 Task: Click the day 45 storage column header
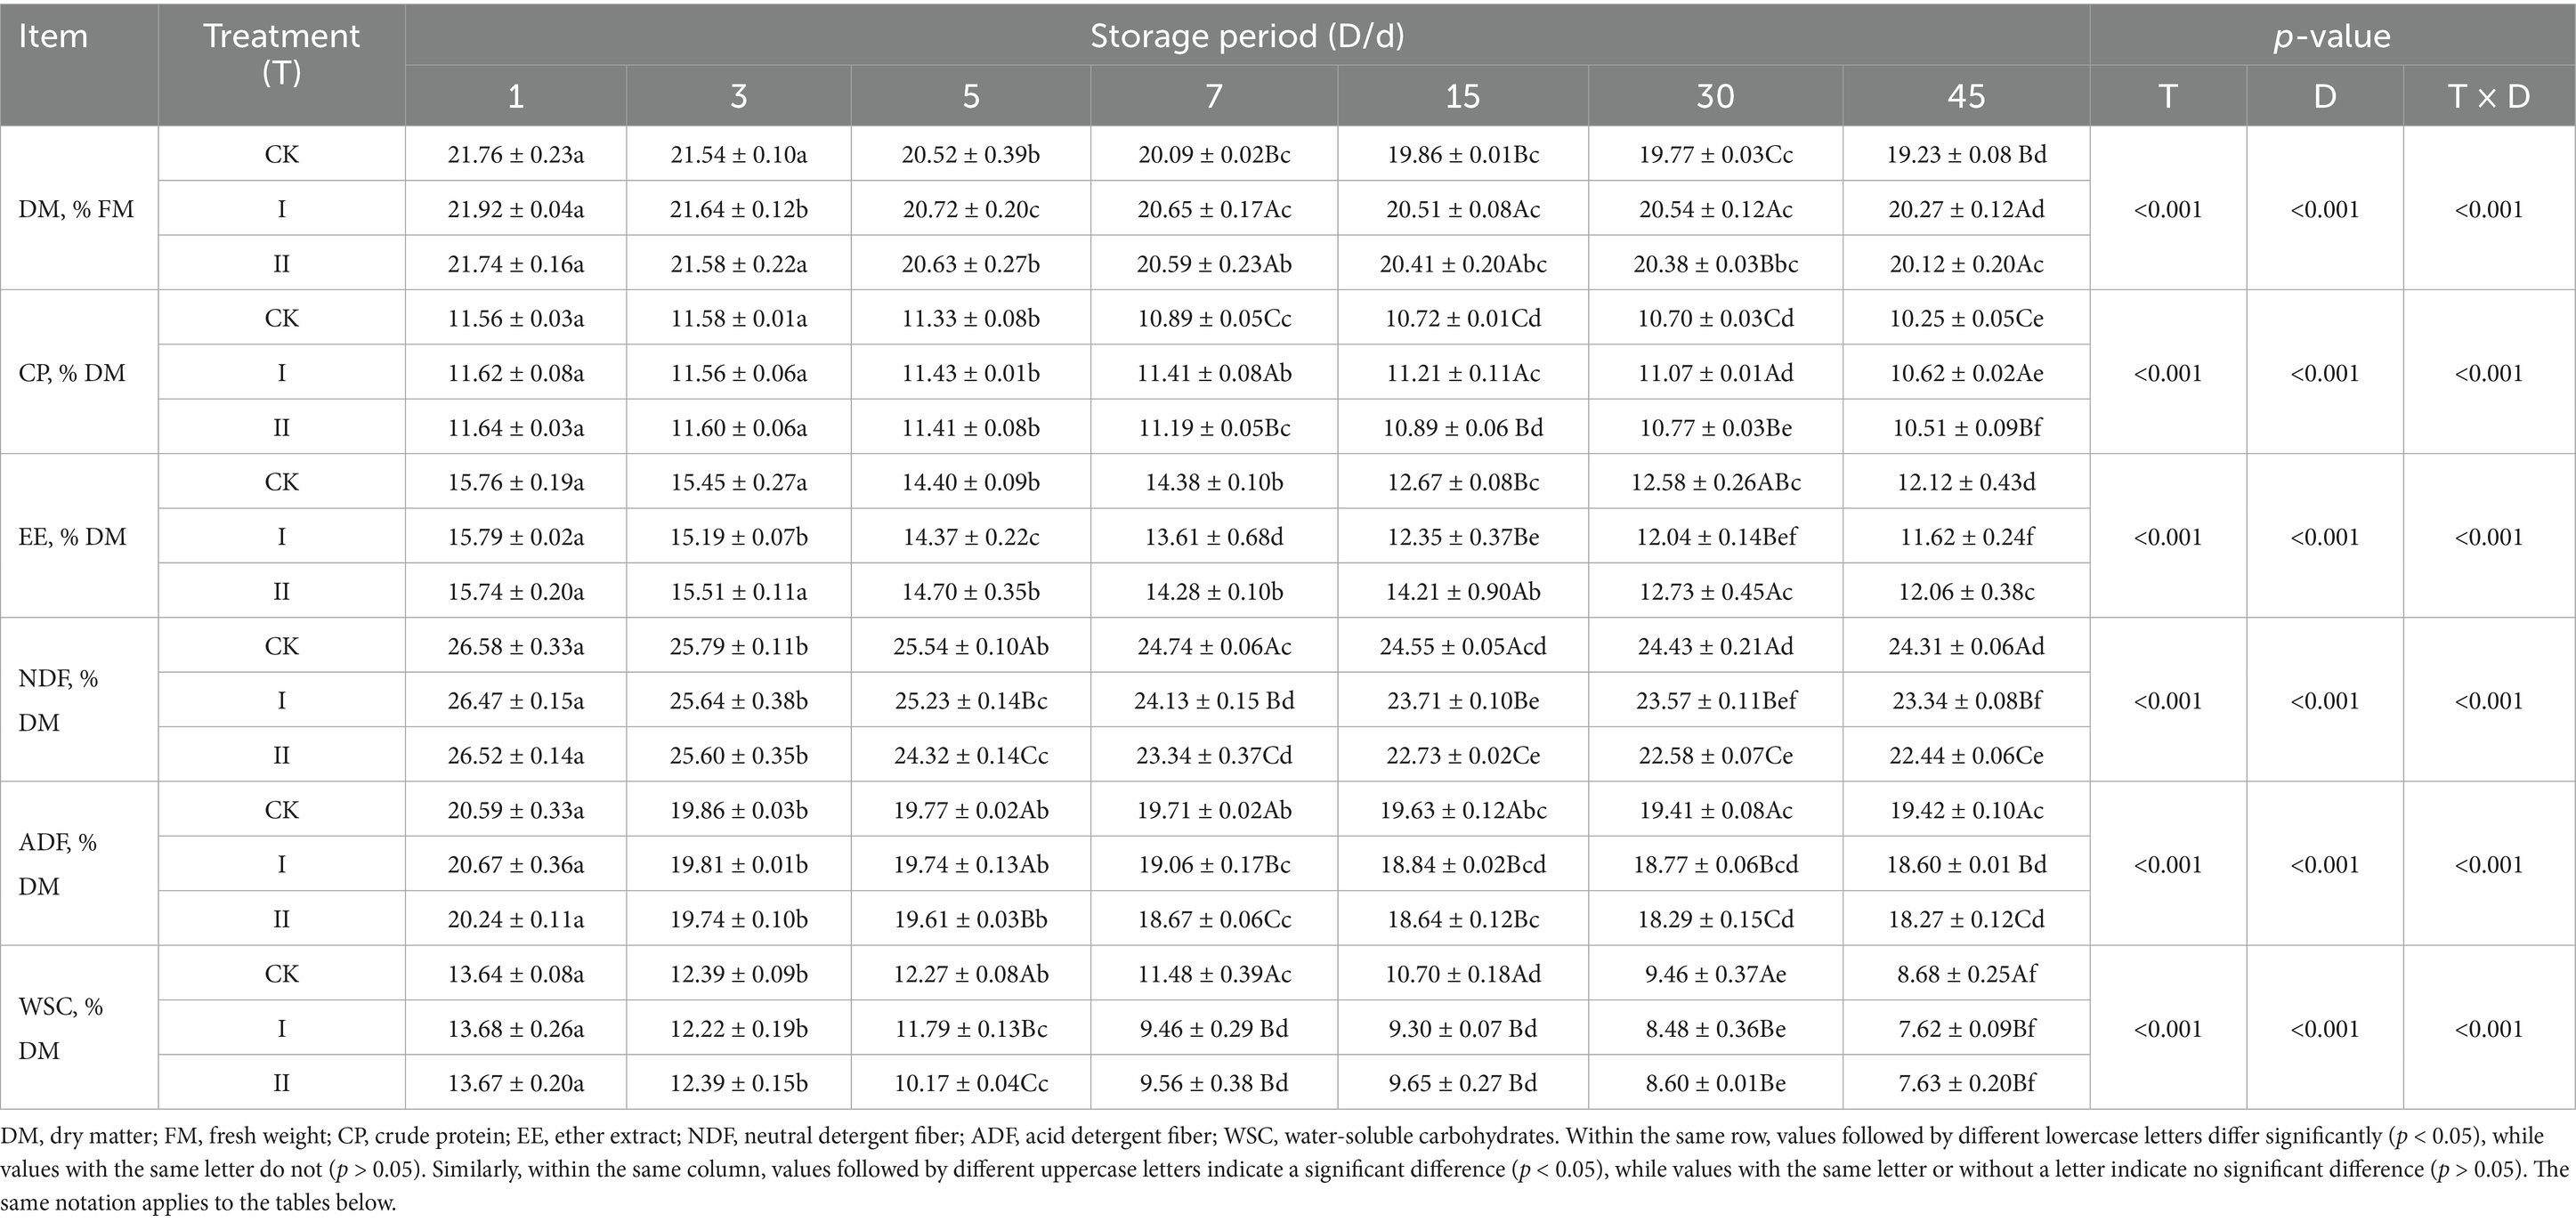(x=1965, y=96)
